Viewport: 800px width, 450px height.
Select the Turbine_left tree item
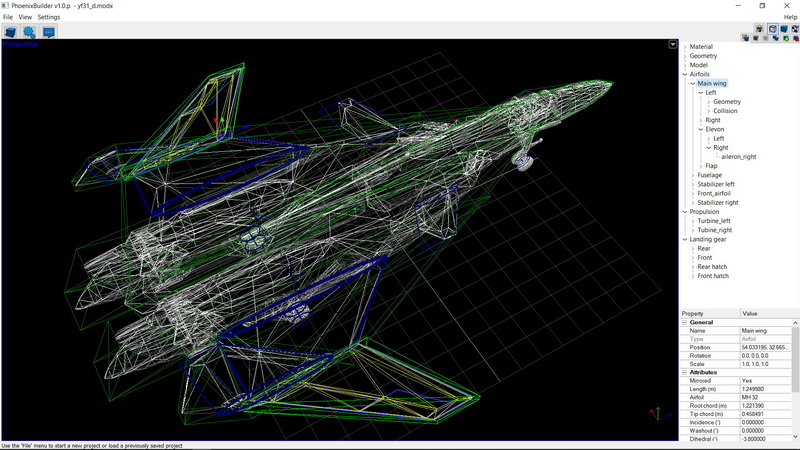(714, 221)
